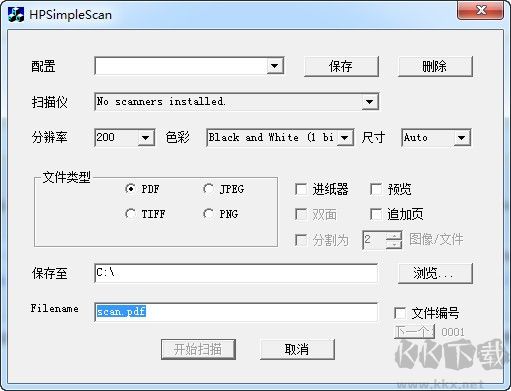Select the TIFF file type radio button
Image resolution: width=511 pixels, height=391 pixels.
click(130, 214)
